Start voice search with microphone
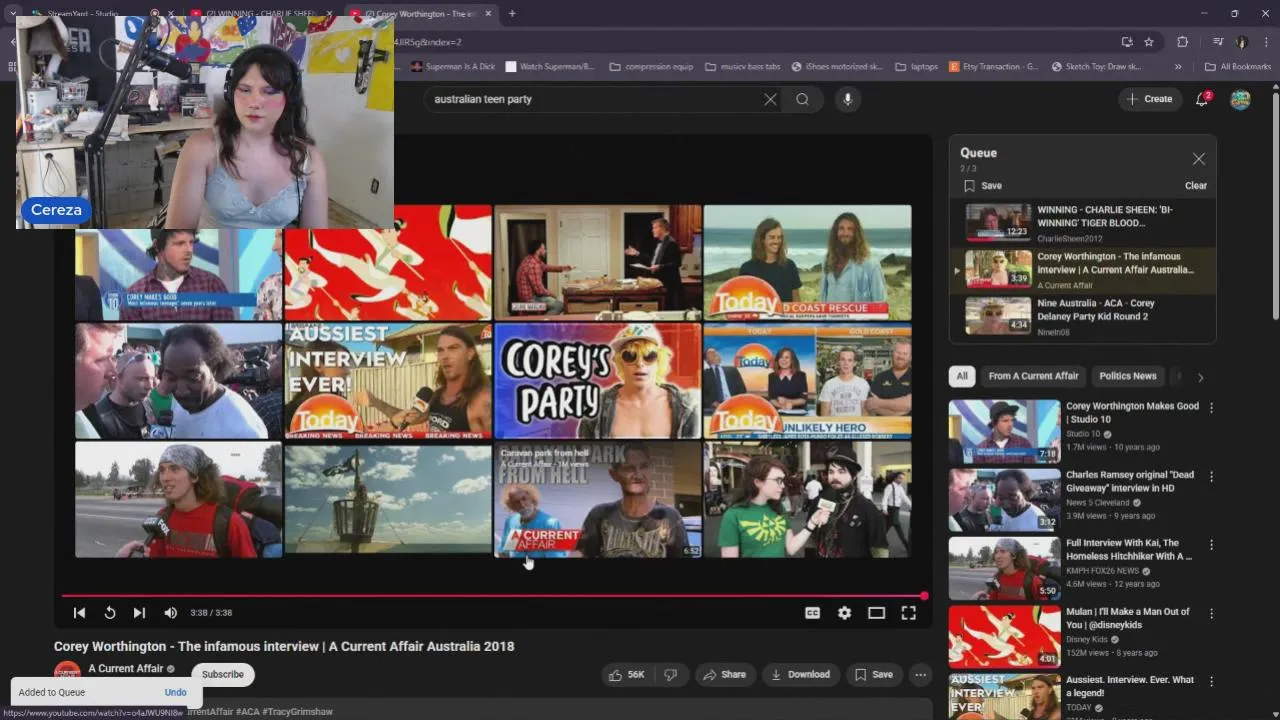Viewport: 1280px width, 720px height. click(847, 99)
